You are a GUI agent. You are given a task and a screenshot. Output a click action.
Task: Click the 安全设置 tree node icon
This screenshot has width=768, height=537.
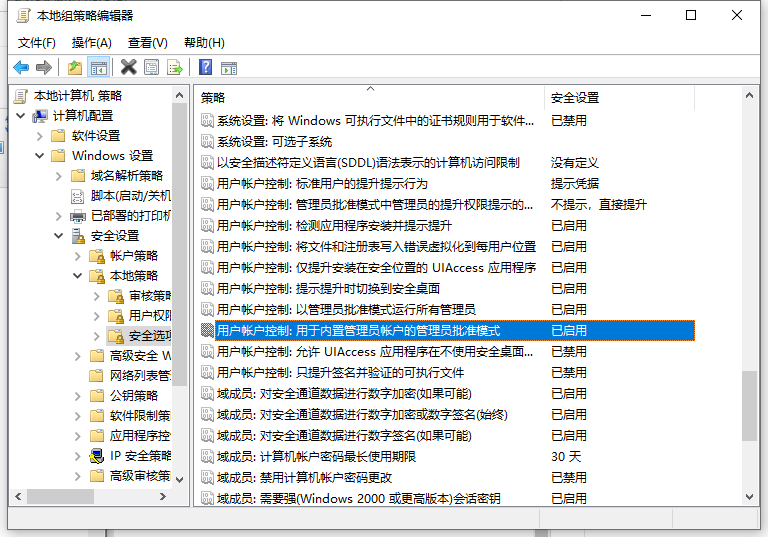click(x=78, y=236)
